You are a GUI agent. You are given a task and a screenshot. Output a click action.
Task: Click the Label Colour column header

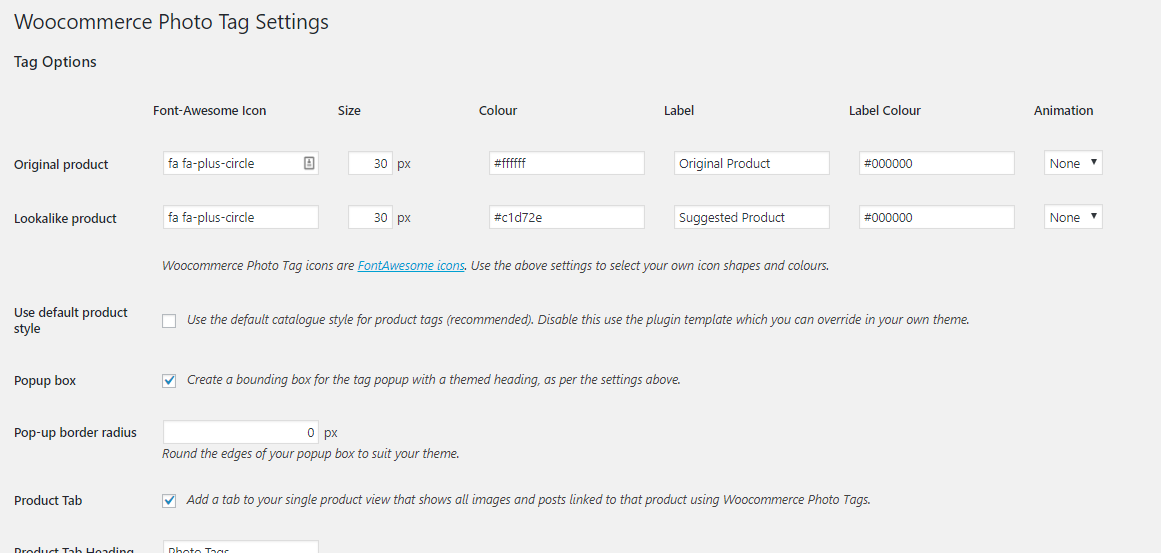885,111
